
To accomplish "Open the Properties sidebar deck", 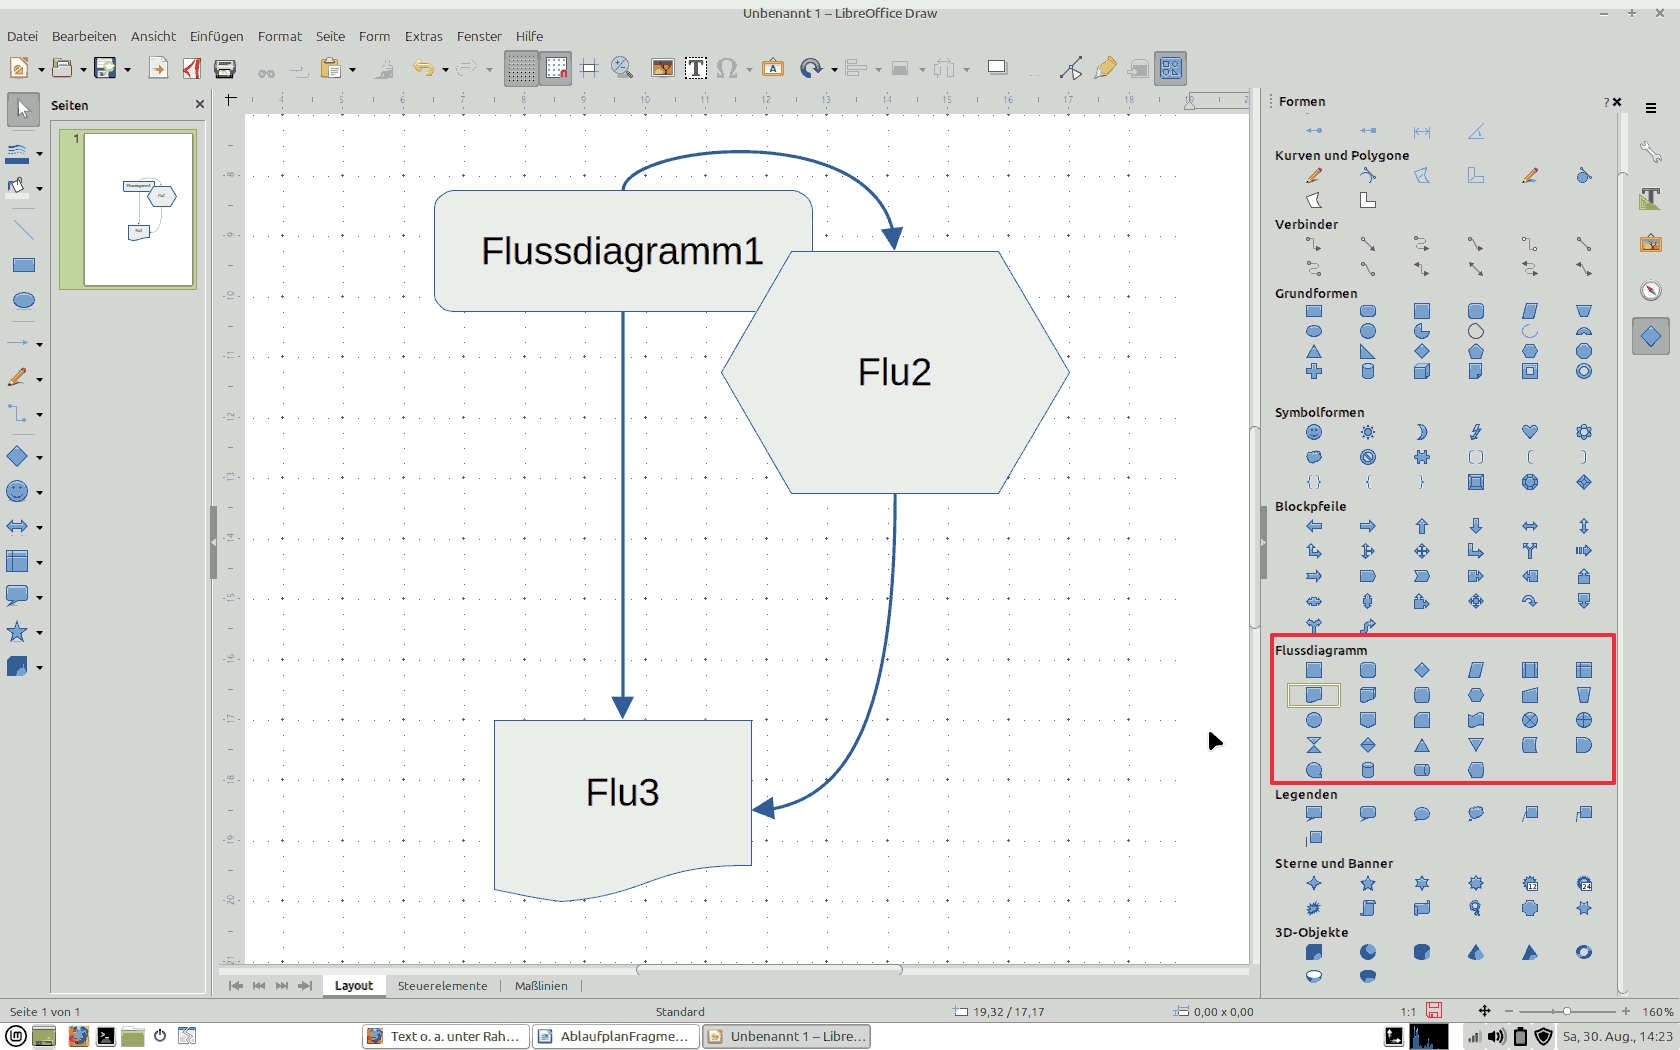I will (x=1651, y=152).
